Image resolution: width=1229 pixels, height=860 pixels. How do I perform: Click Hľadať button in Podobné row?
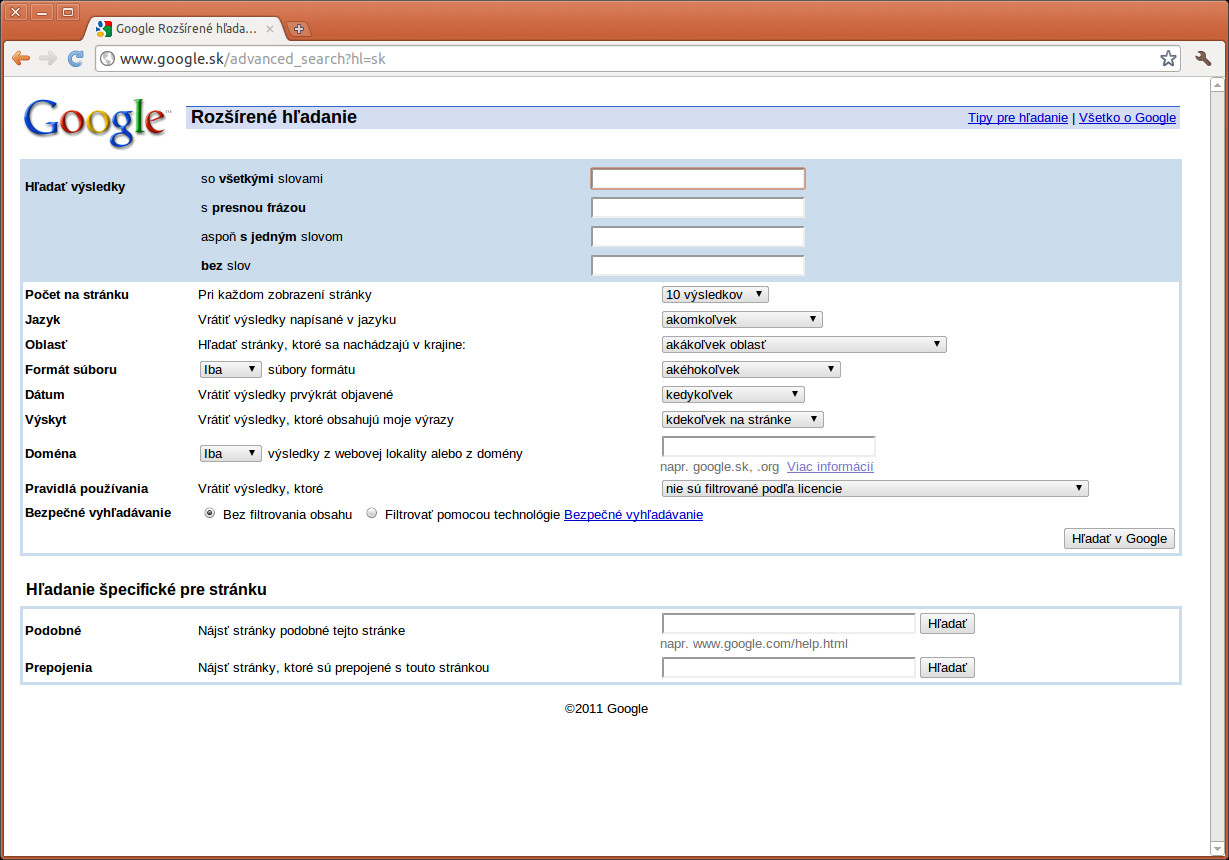point(947,623)
